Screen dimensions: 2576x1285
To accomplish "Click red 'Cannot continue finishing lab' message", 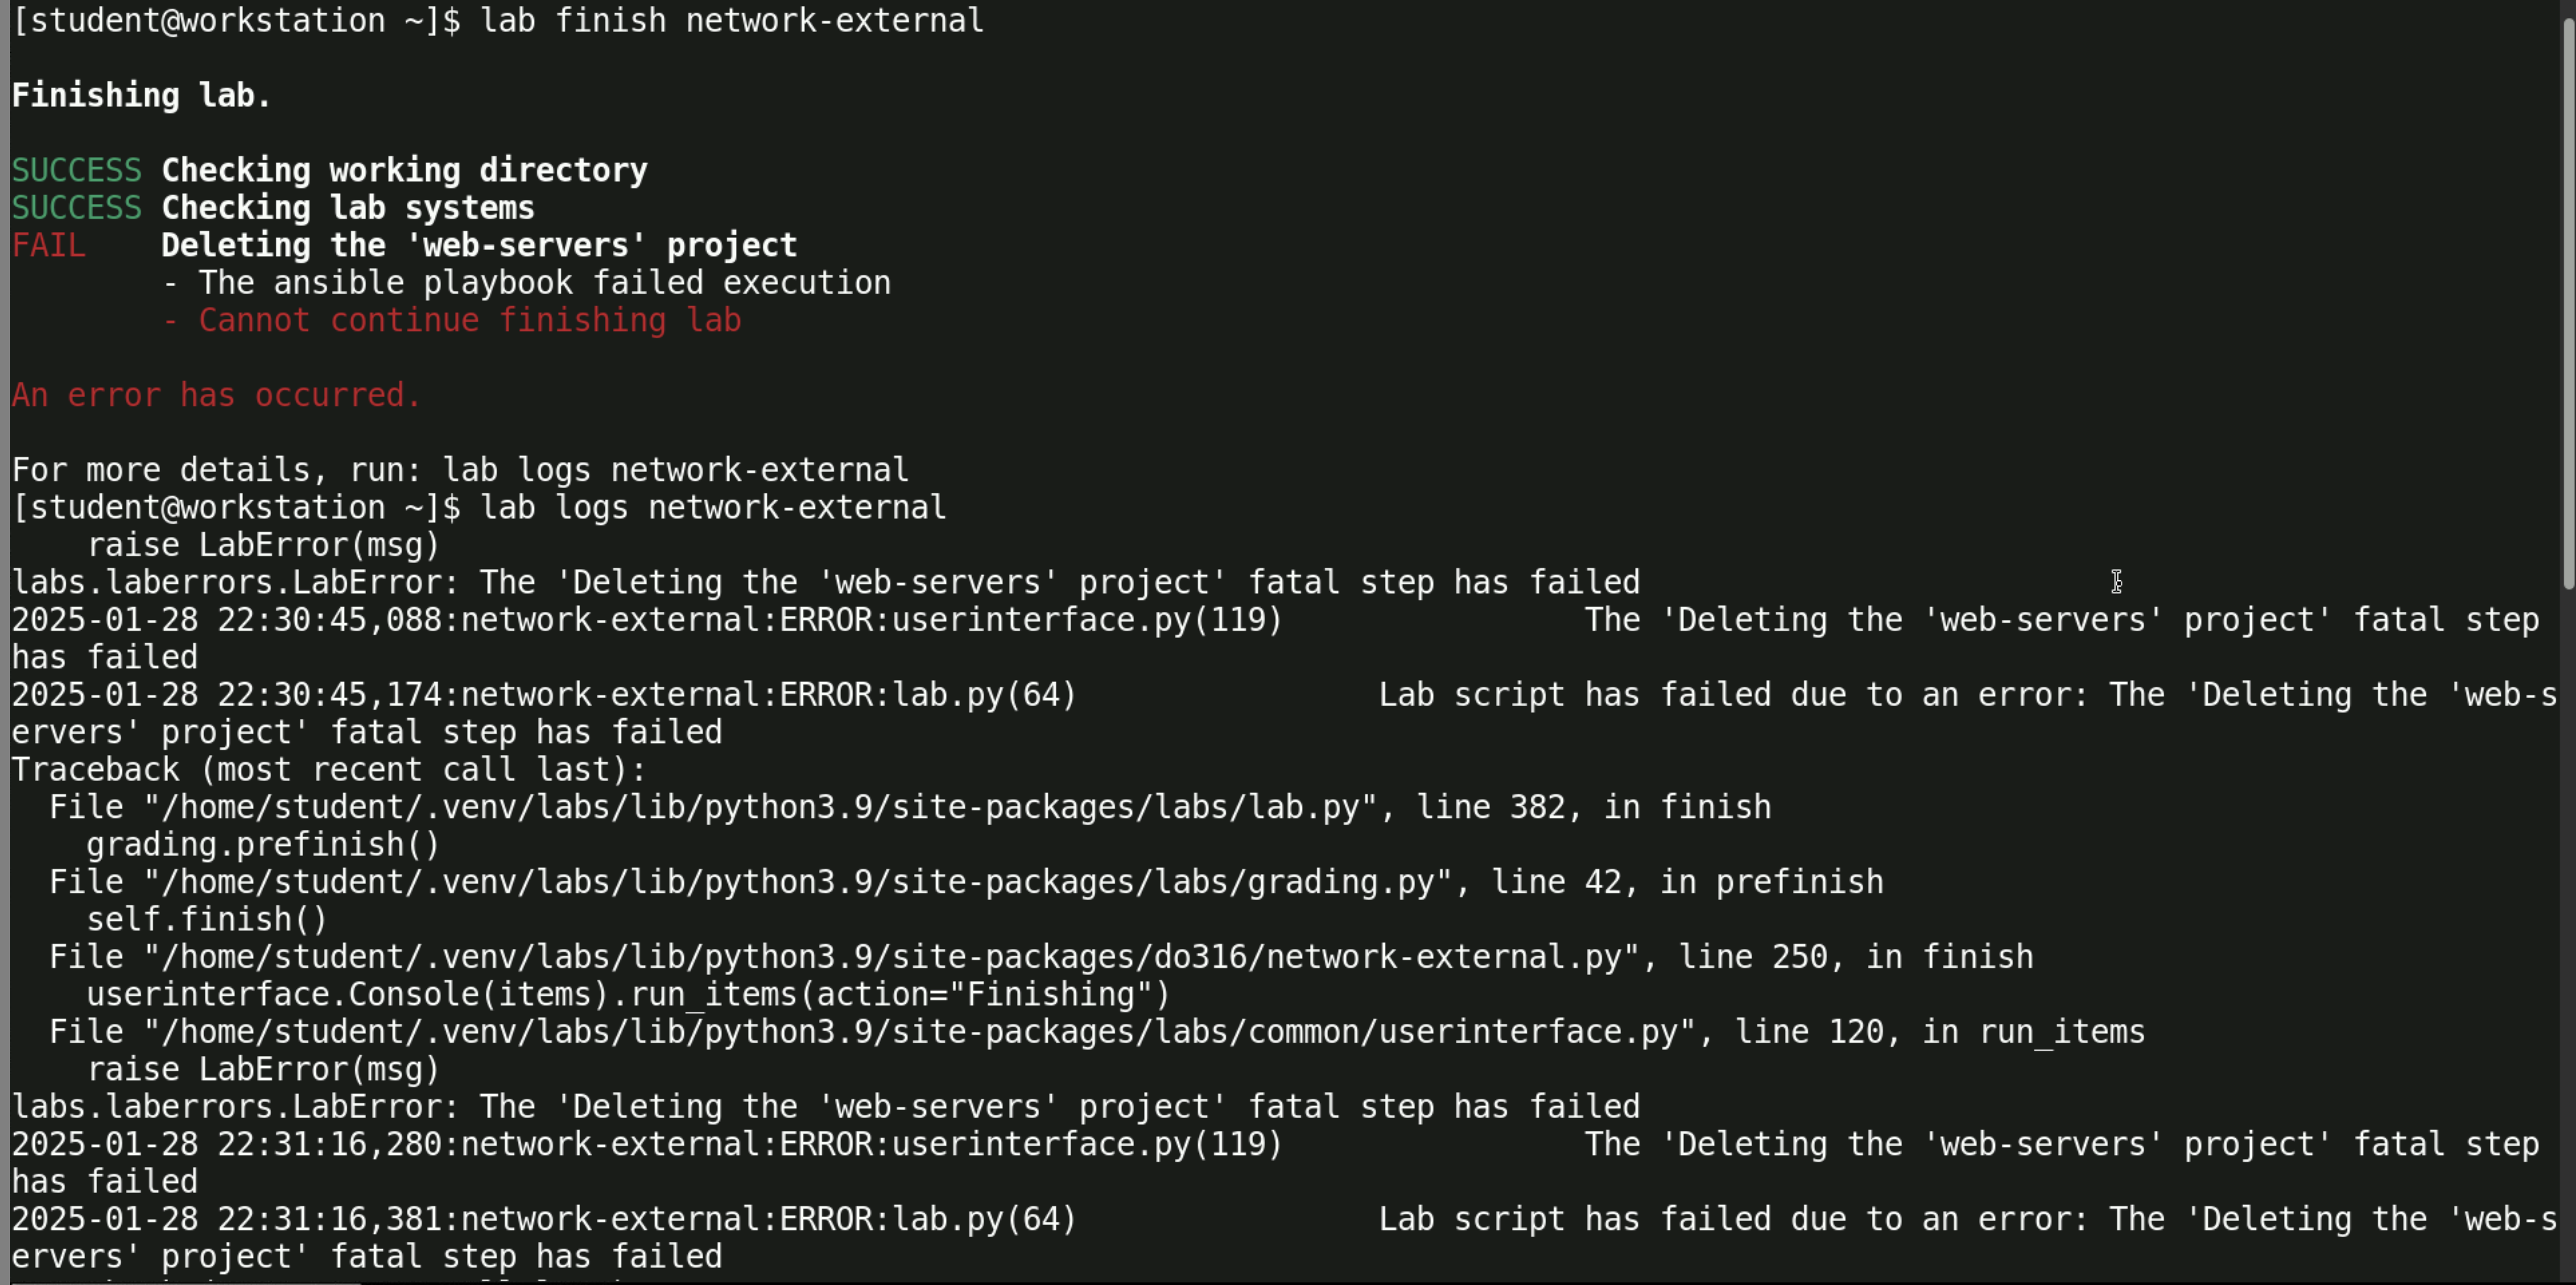I will tap(469, 320).
